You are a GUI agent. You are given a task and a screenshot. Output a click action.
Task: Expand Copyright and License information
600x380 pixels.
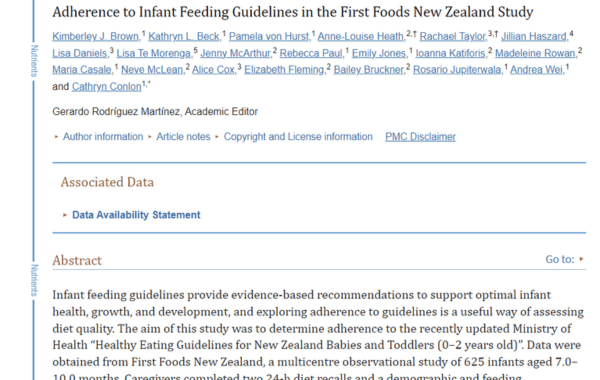298,137
